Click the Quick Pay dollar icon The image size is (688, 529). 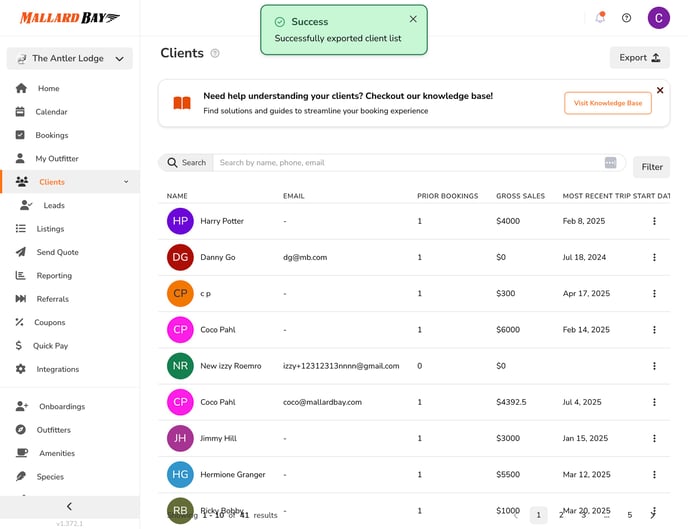click(18, 346)
